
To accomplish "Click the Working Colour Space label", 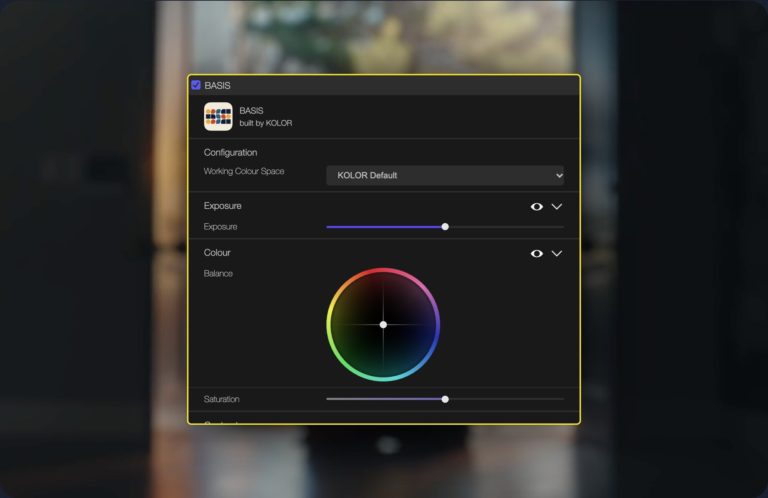I will pos(244,171).
